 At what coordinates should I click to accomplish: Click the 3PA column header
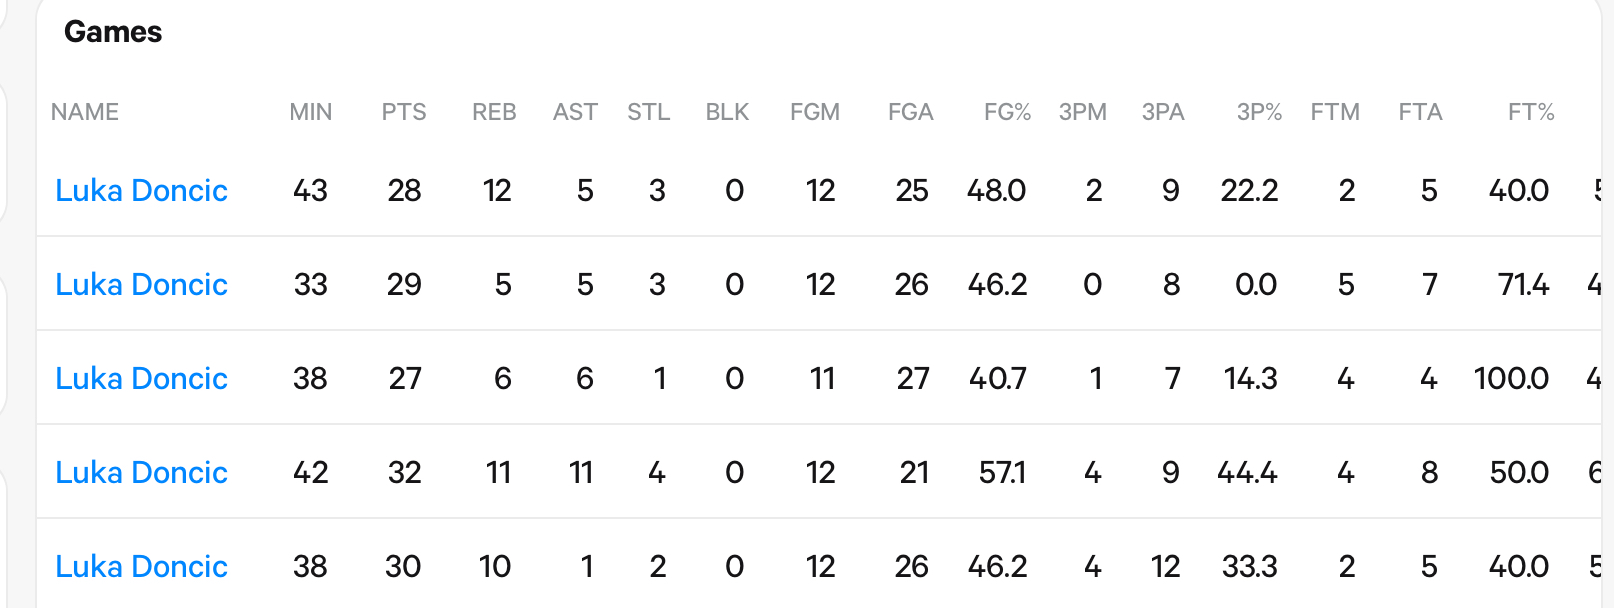[x=1163, y=112]
